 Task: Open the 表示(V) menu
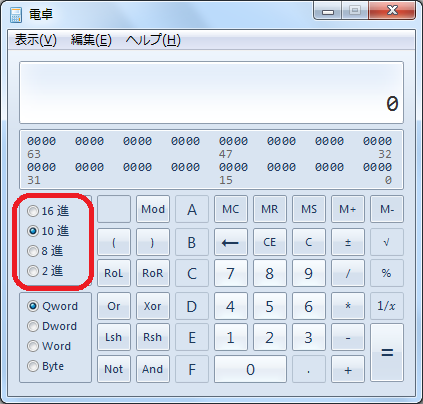[36, 40]
